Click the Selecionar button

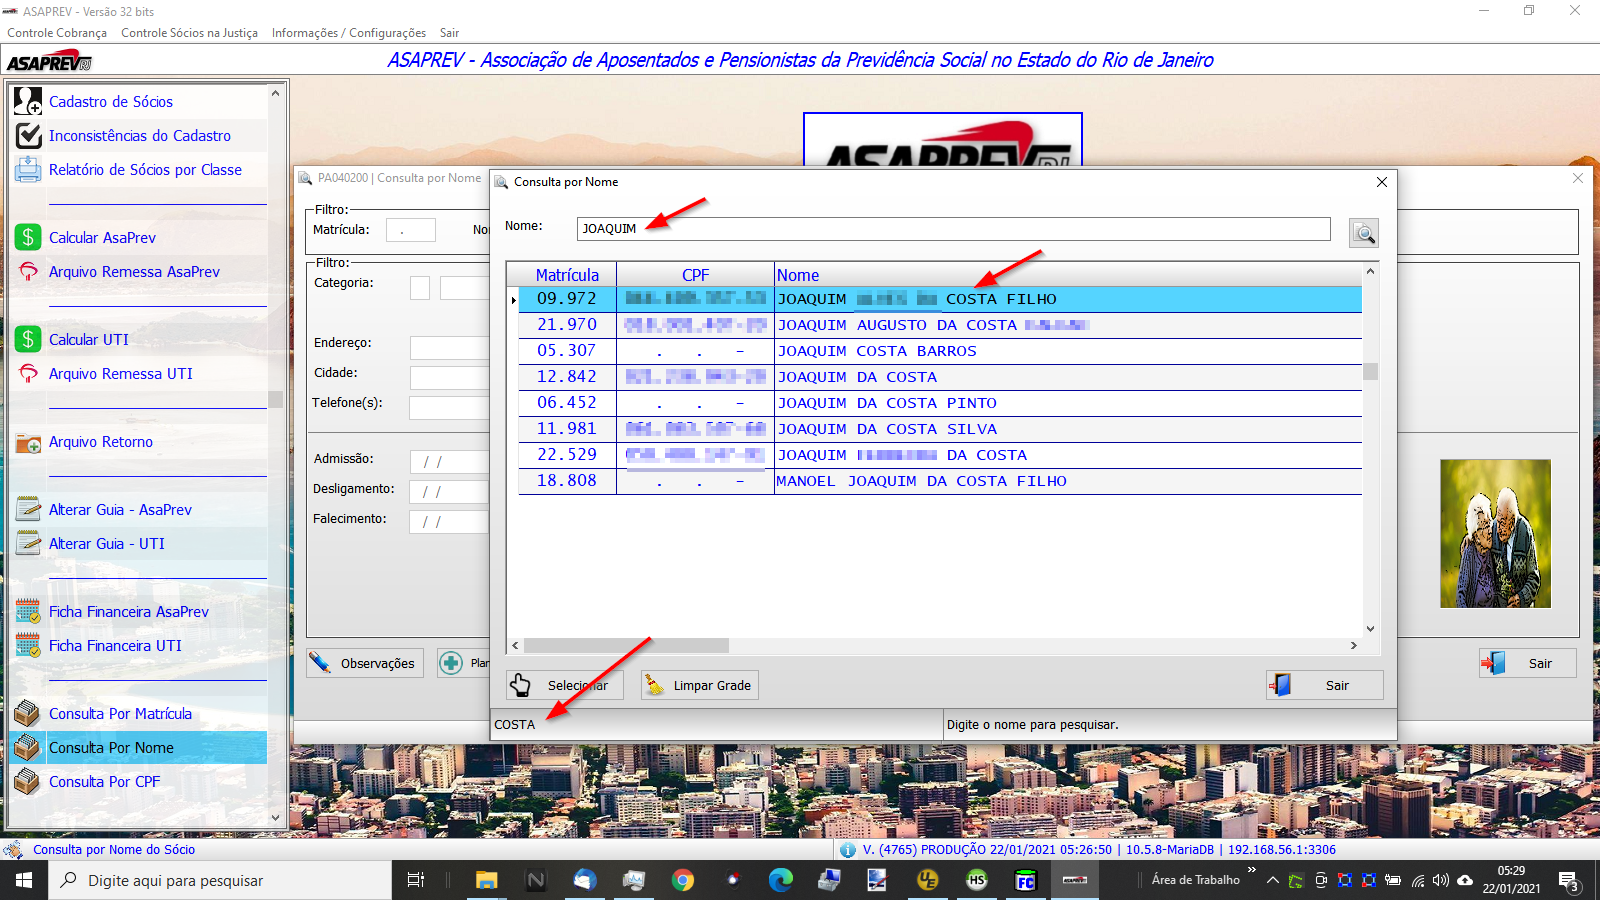(565, 685)
